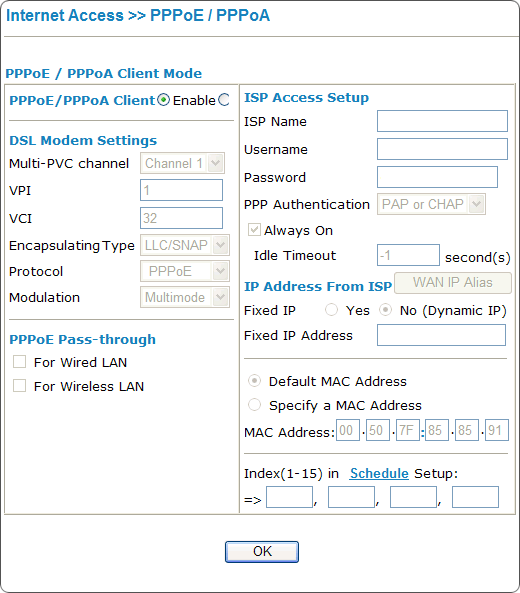Click the VCI input field
The height and width of the screenshot is (593, 520).
click(x=182, y=218)
